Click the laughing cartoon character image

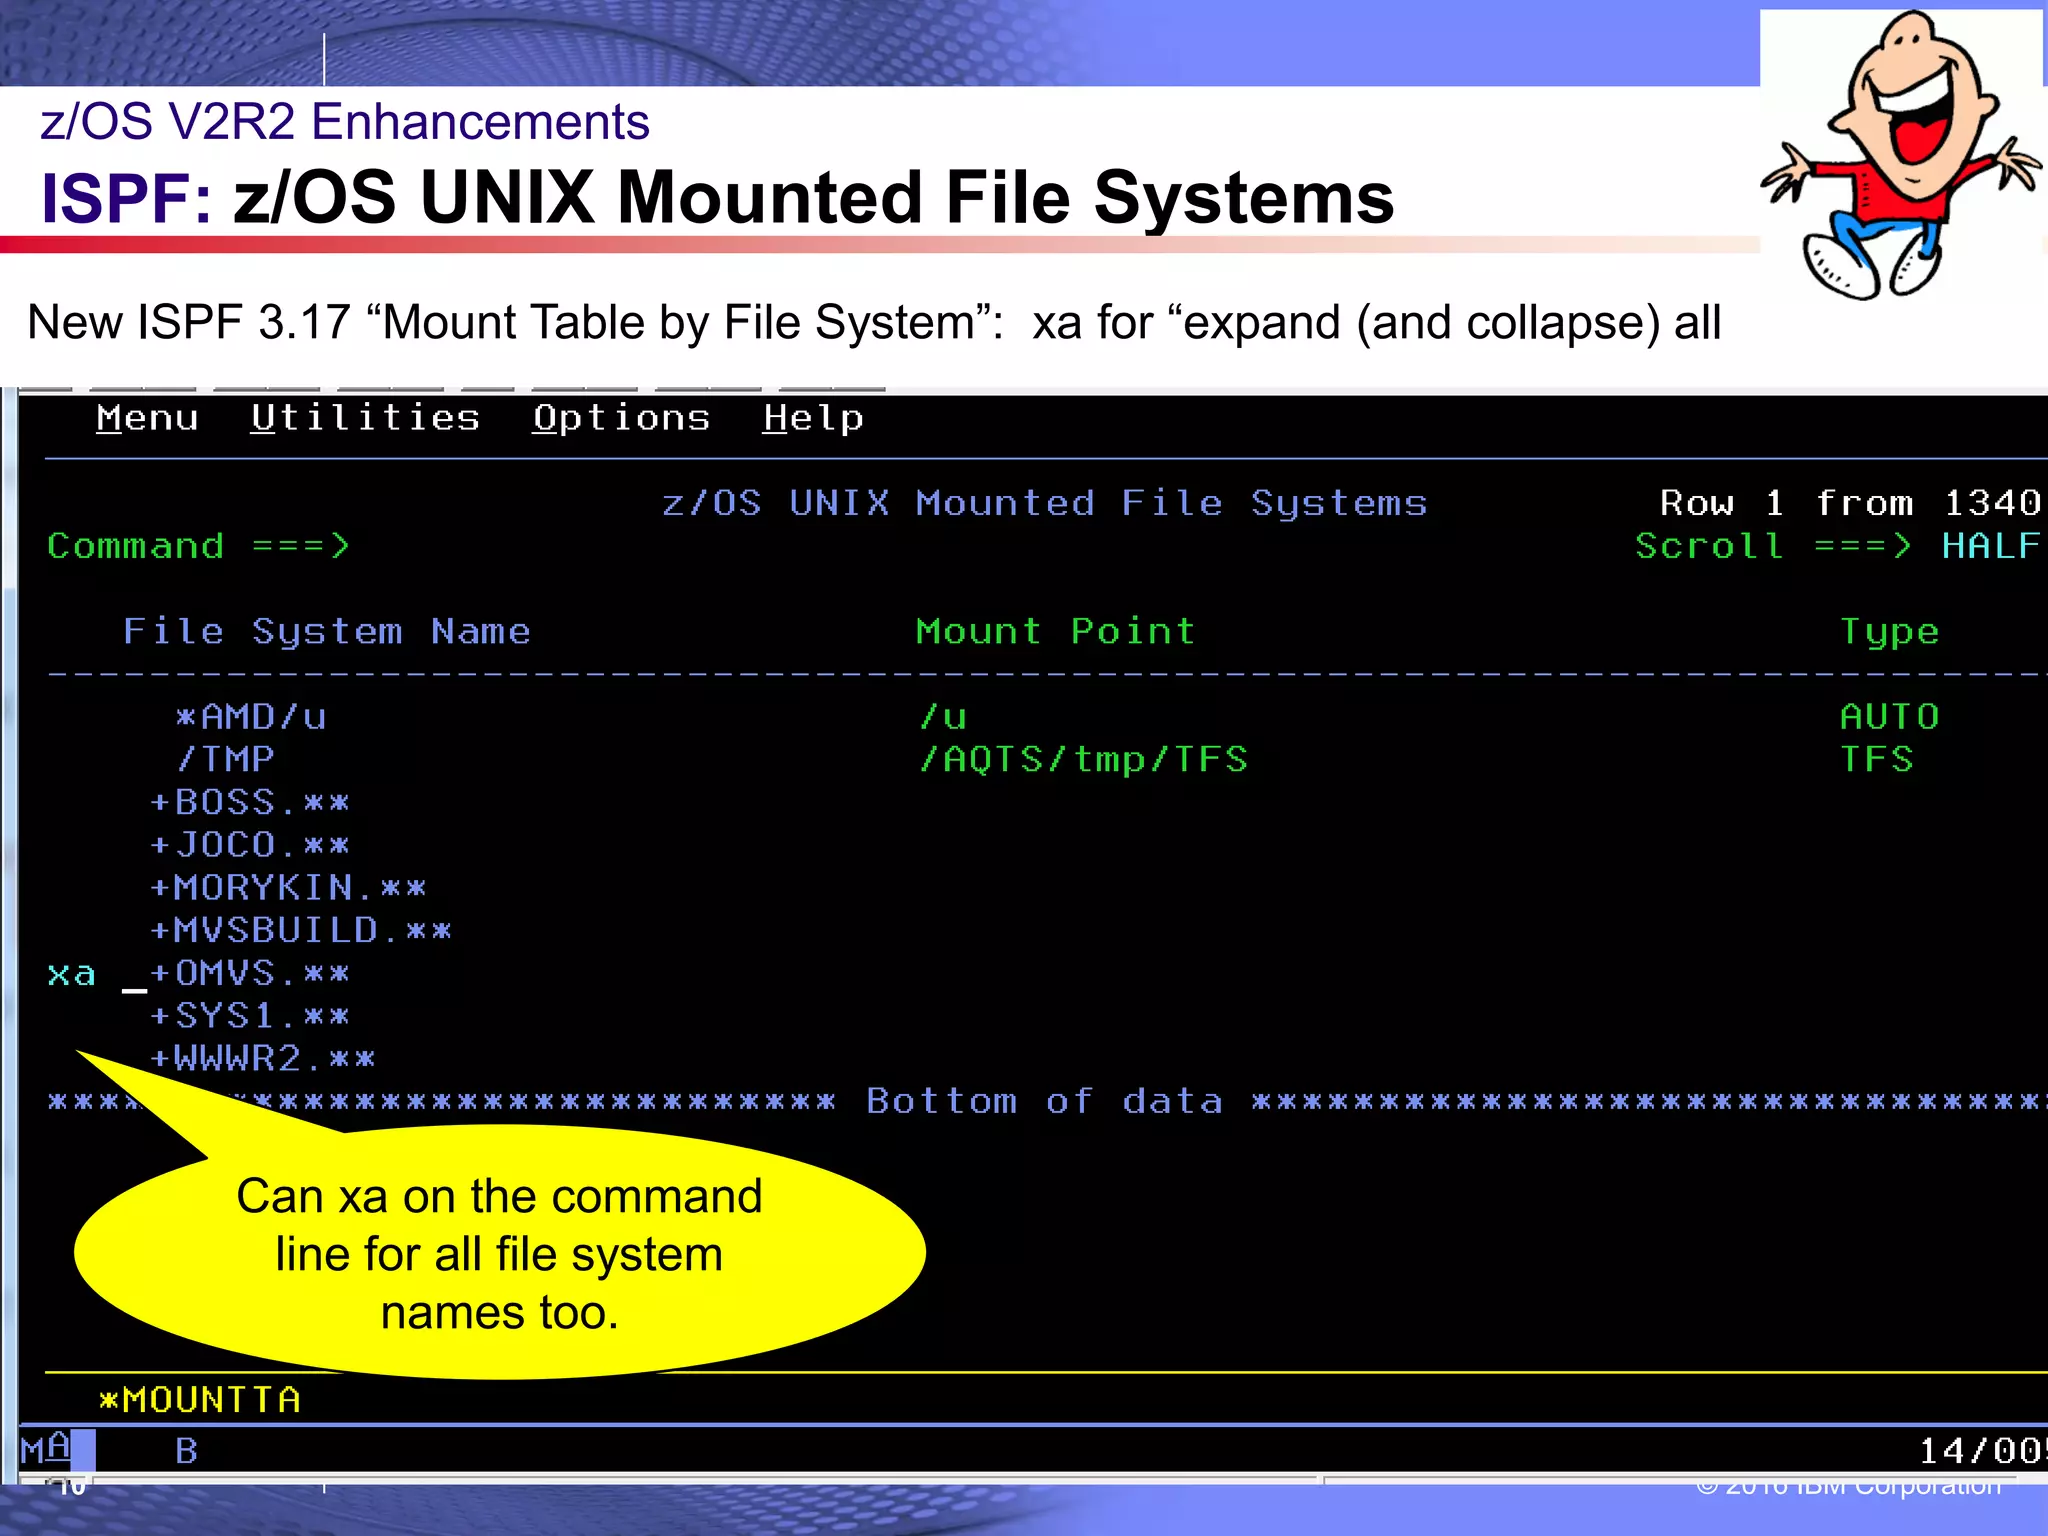[x=1902, y=154]
